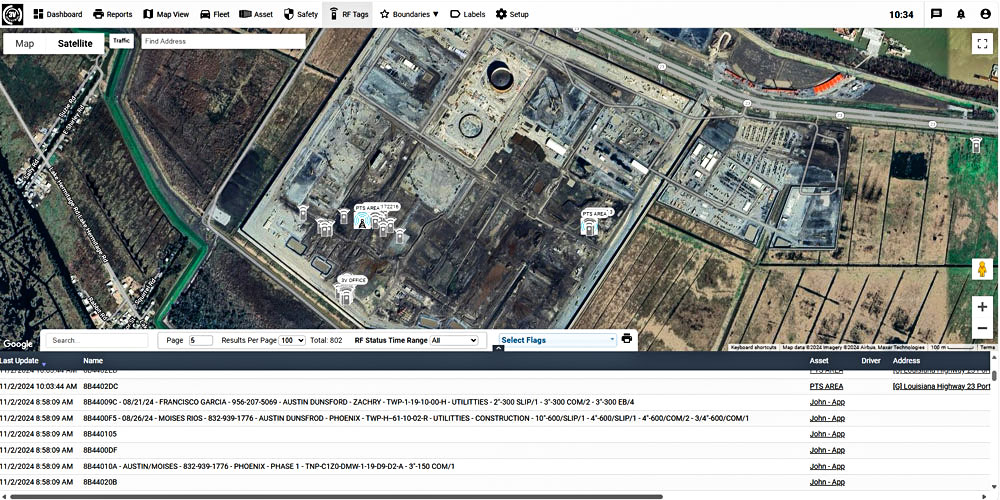Viewport: 1000px width, 500px height.
Task: Select the 8B44009C Francisco Garcia row
Action: [x=495, y=402]
